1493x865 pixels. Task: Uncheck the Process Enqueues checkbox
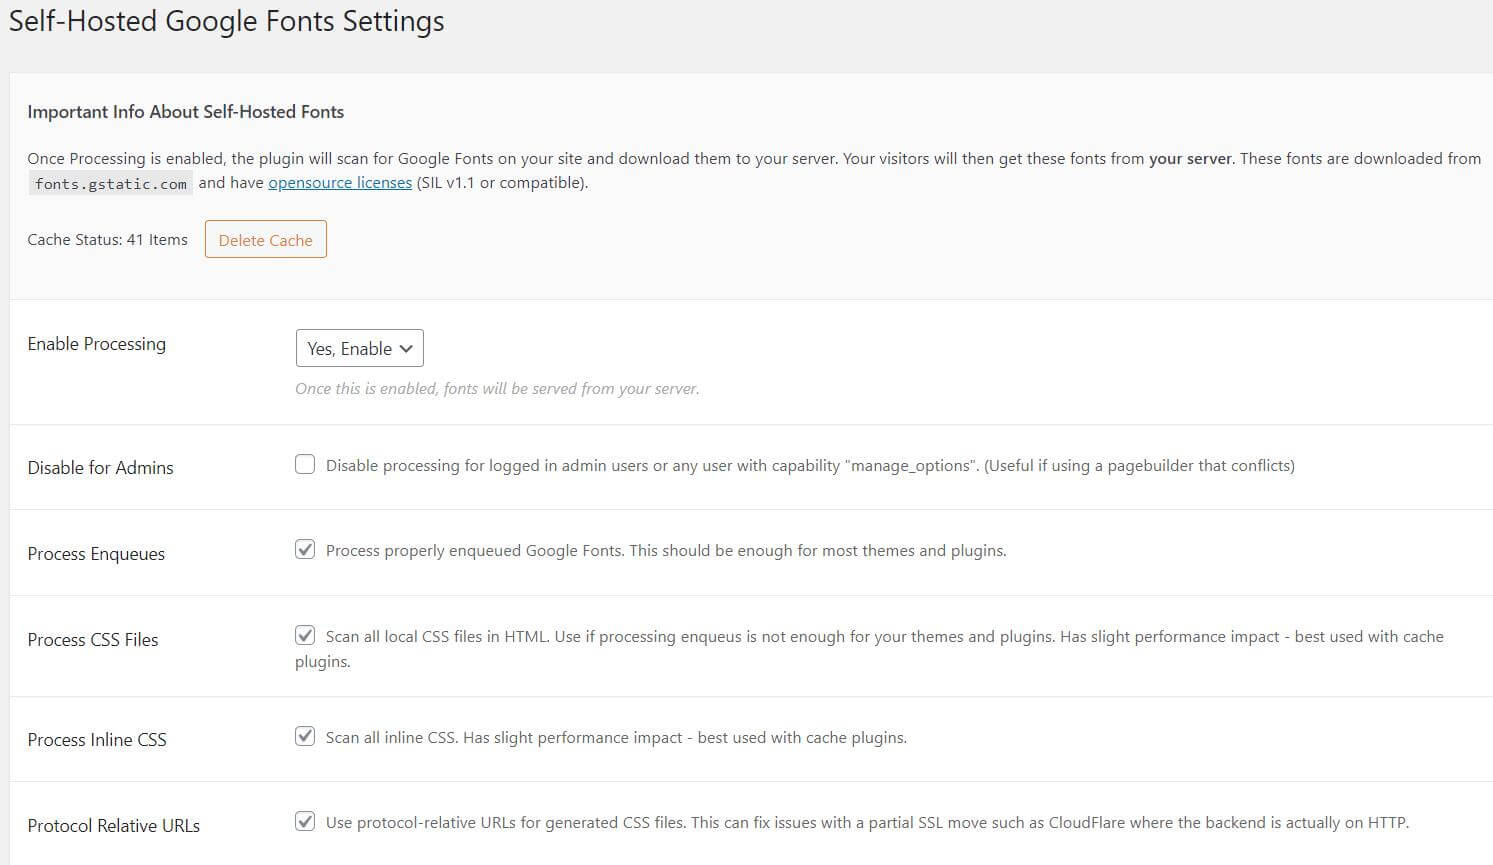(305, 549)
